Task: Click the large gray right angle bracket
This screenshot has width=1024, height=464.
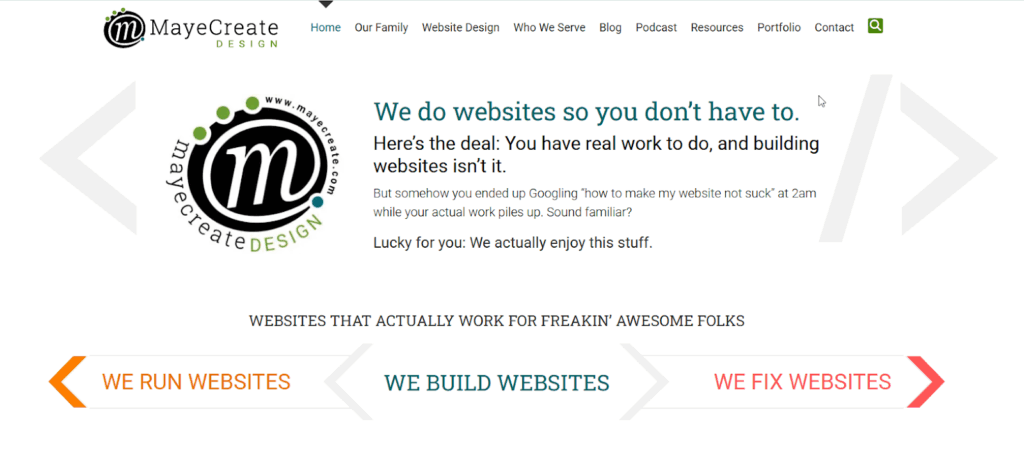Action: [948, 158]
